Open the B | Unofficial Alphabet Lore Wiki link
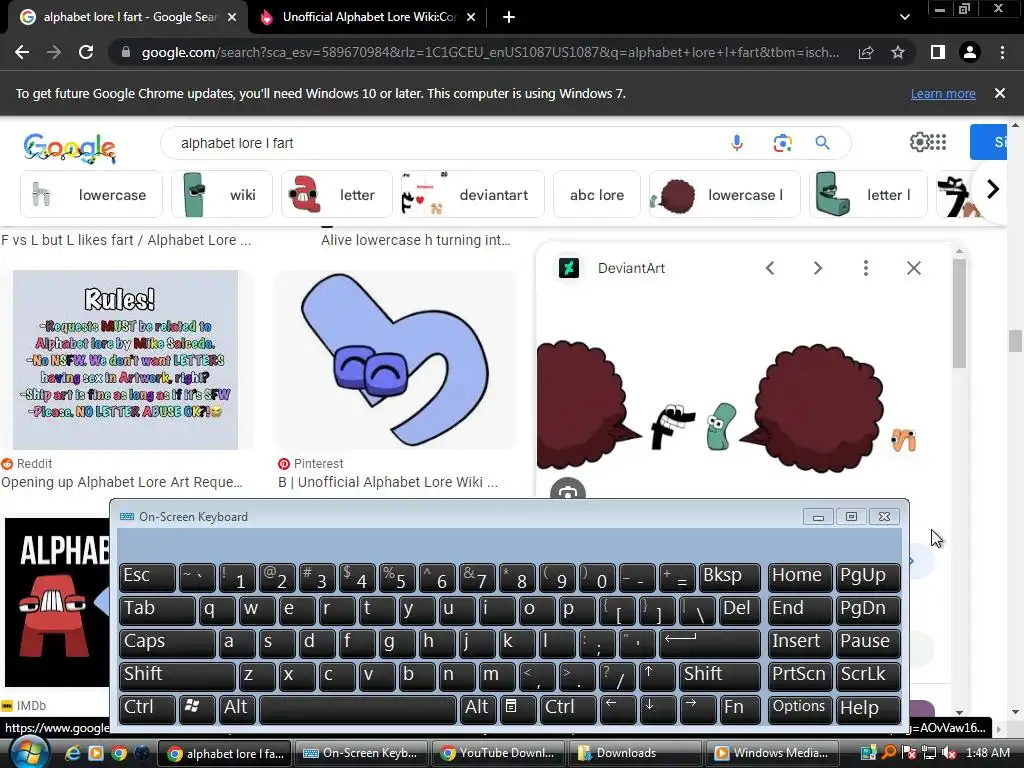The image size is (1024, 768). (x=388, y=482)
